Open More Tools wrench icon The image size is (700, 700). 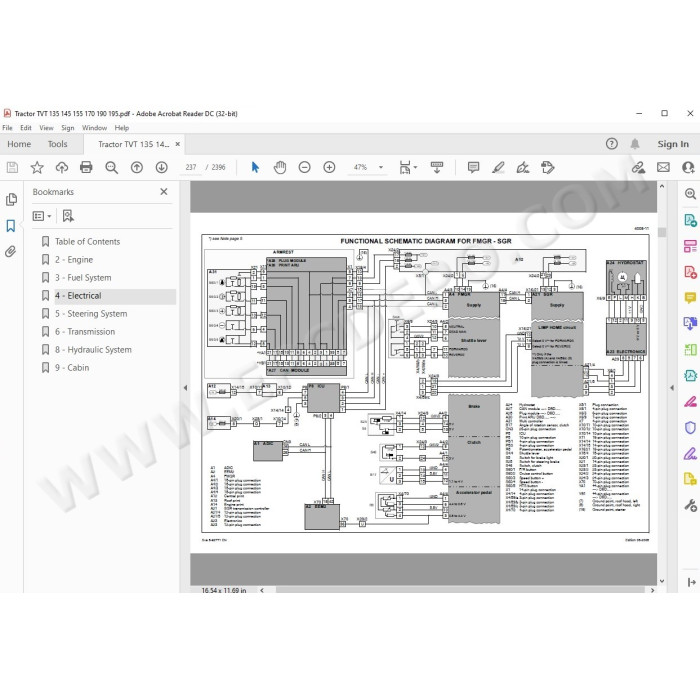pos(690,505)
